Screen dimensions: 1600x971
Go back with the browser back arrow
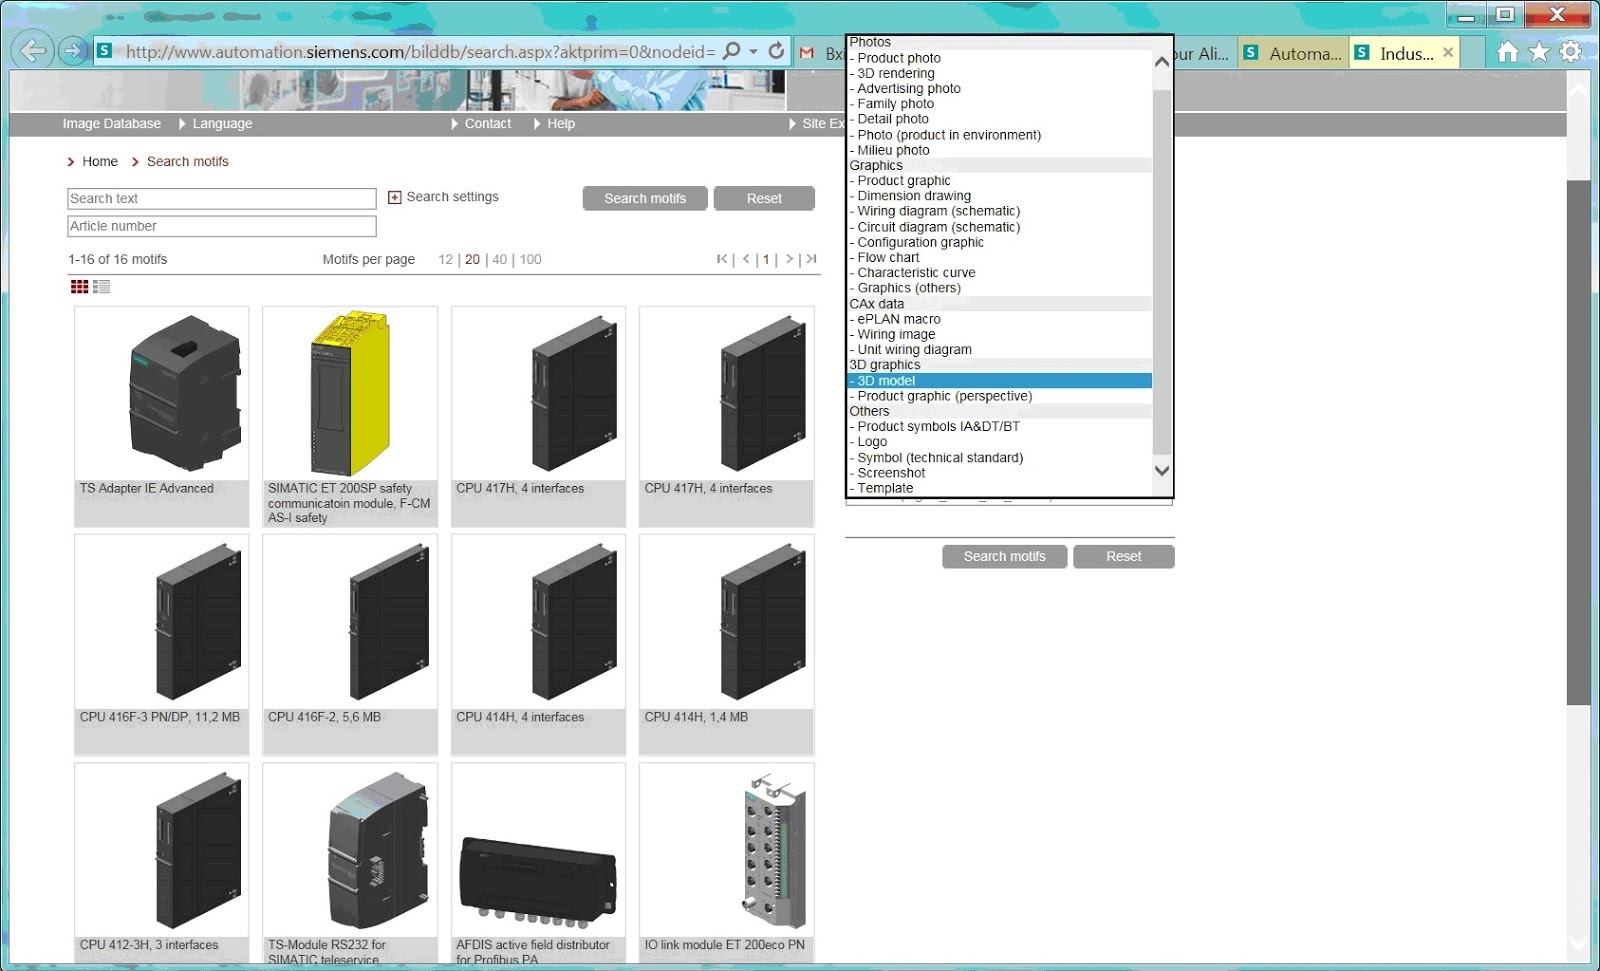pos(33,50)
